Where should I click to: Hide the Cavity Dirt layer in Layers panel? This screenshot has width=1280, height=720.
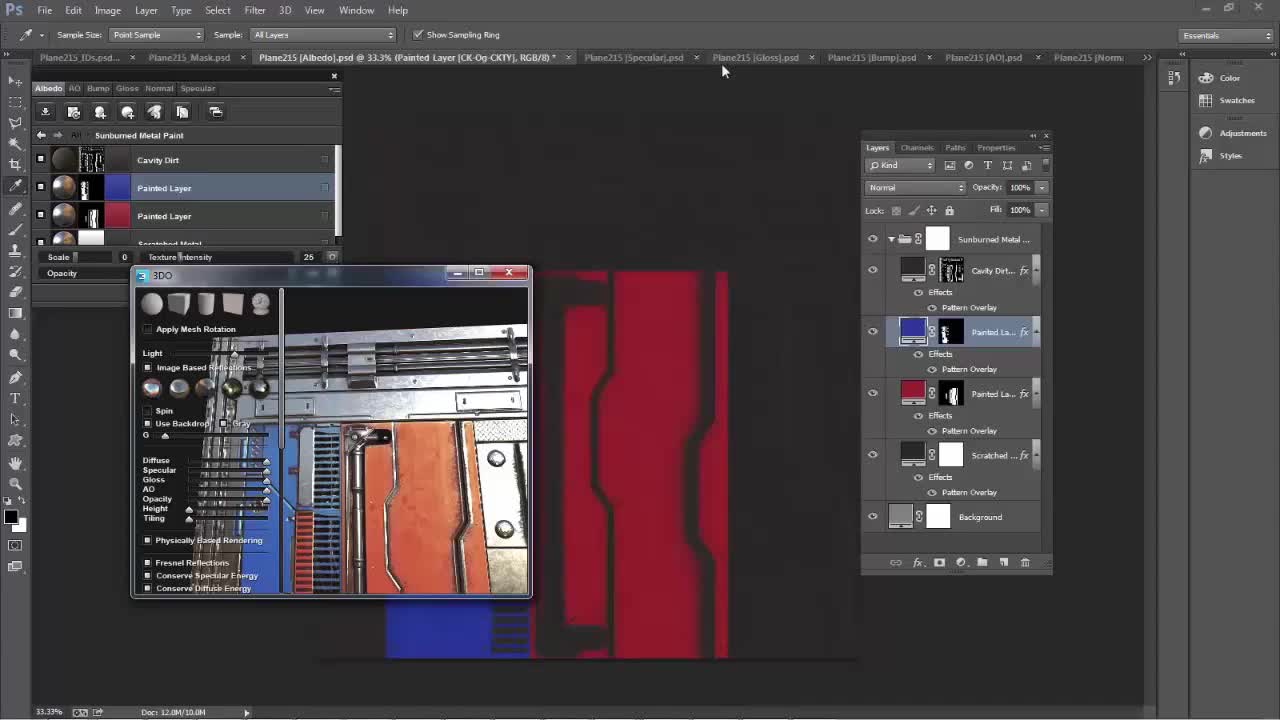[873, 270]
